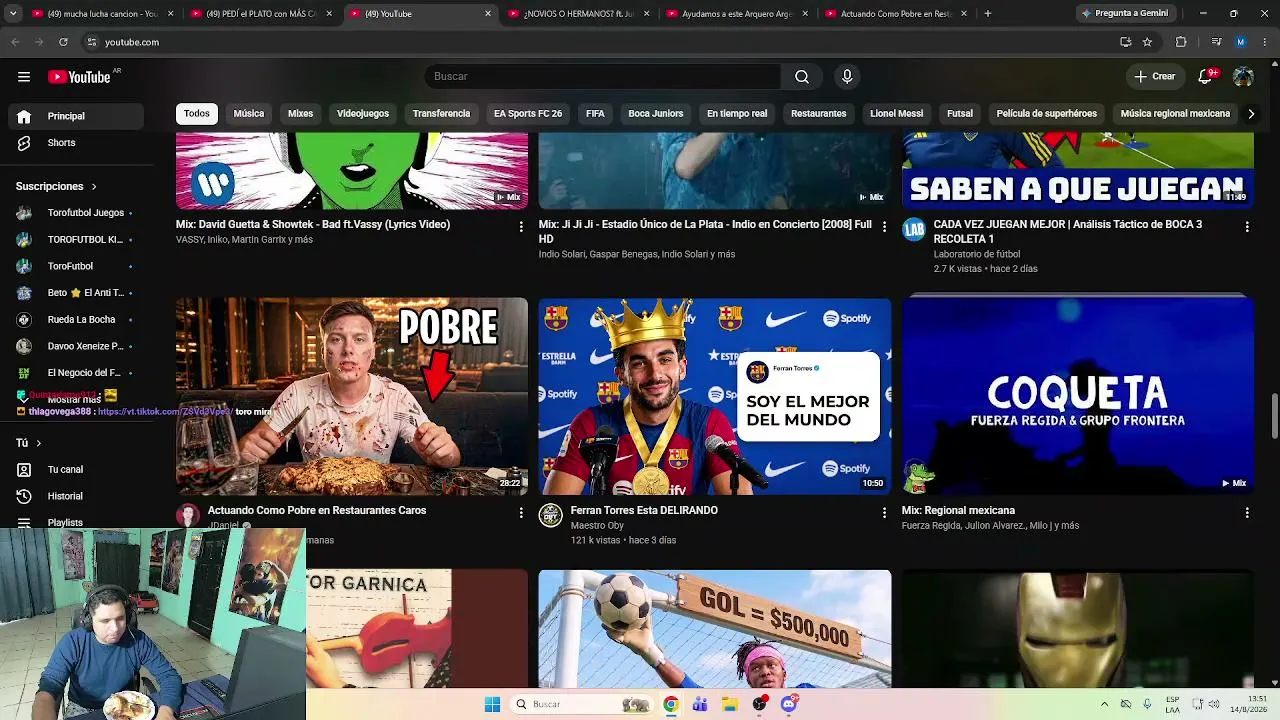Image resolution: width=1280 pixels, height=720 pixels.
Task: Switch to the Ayudamos a este Arquero tab
Action: click(x=738, y=14)
